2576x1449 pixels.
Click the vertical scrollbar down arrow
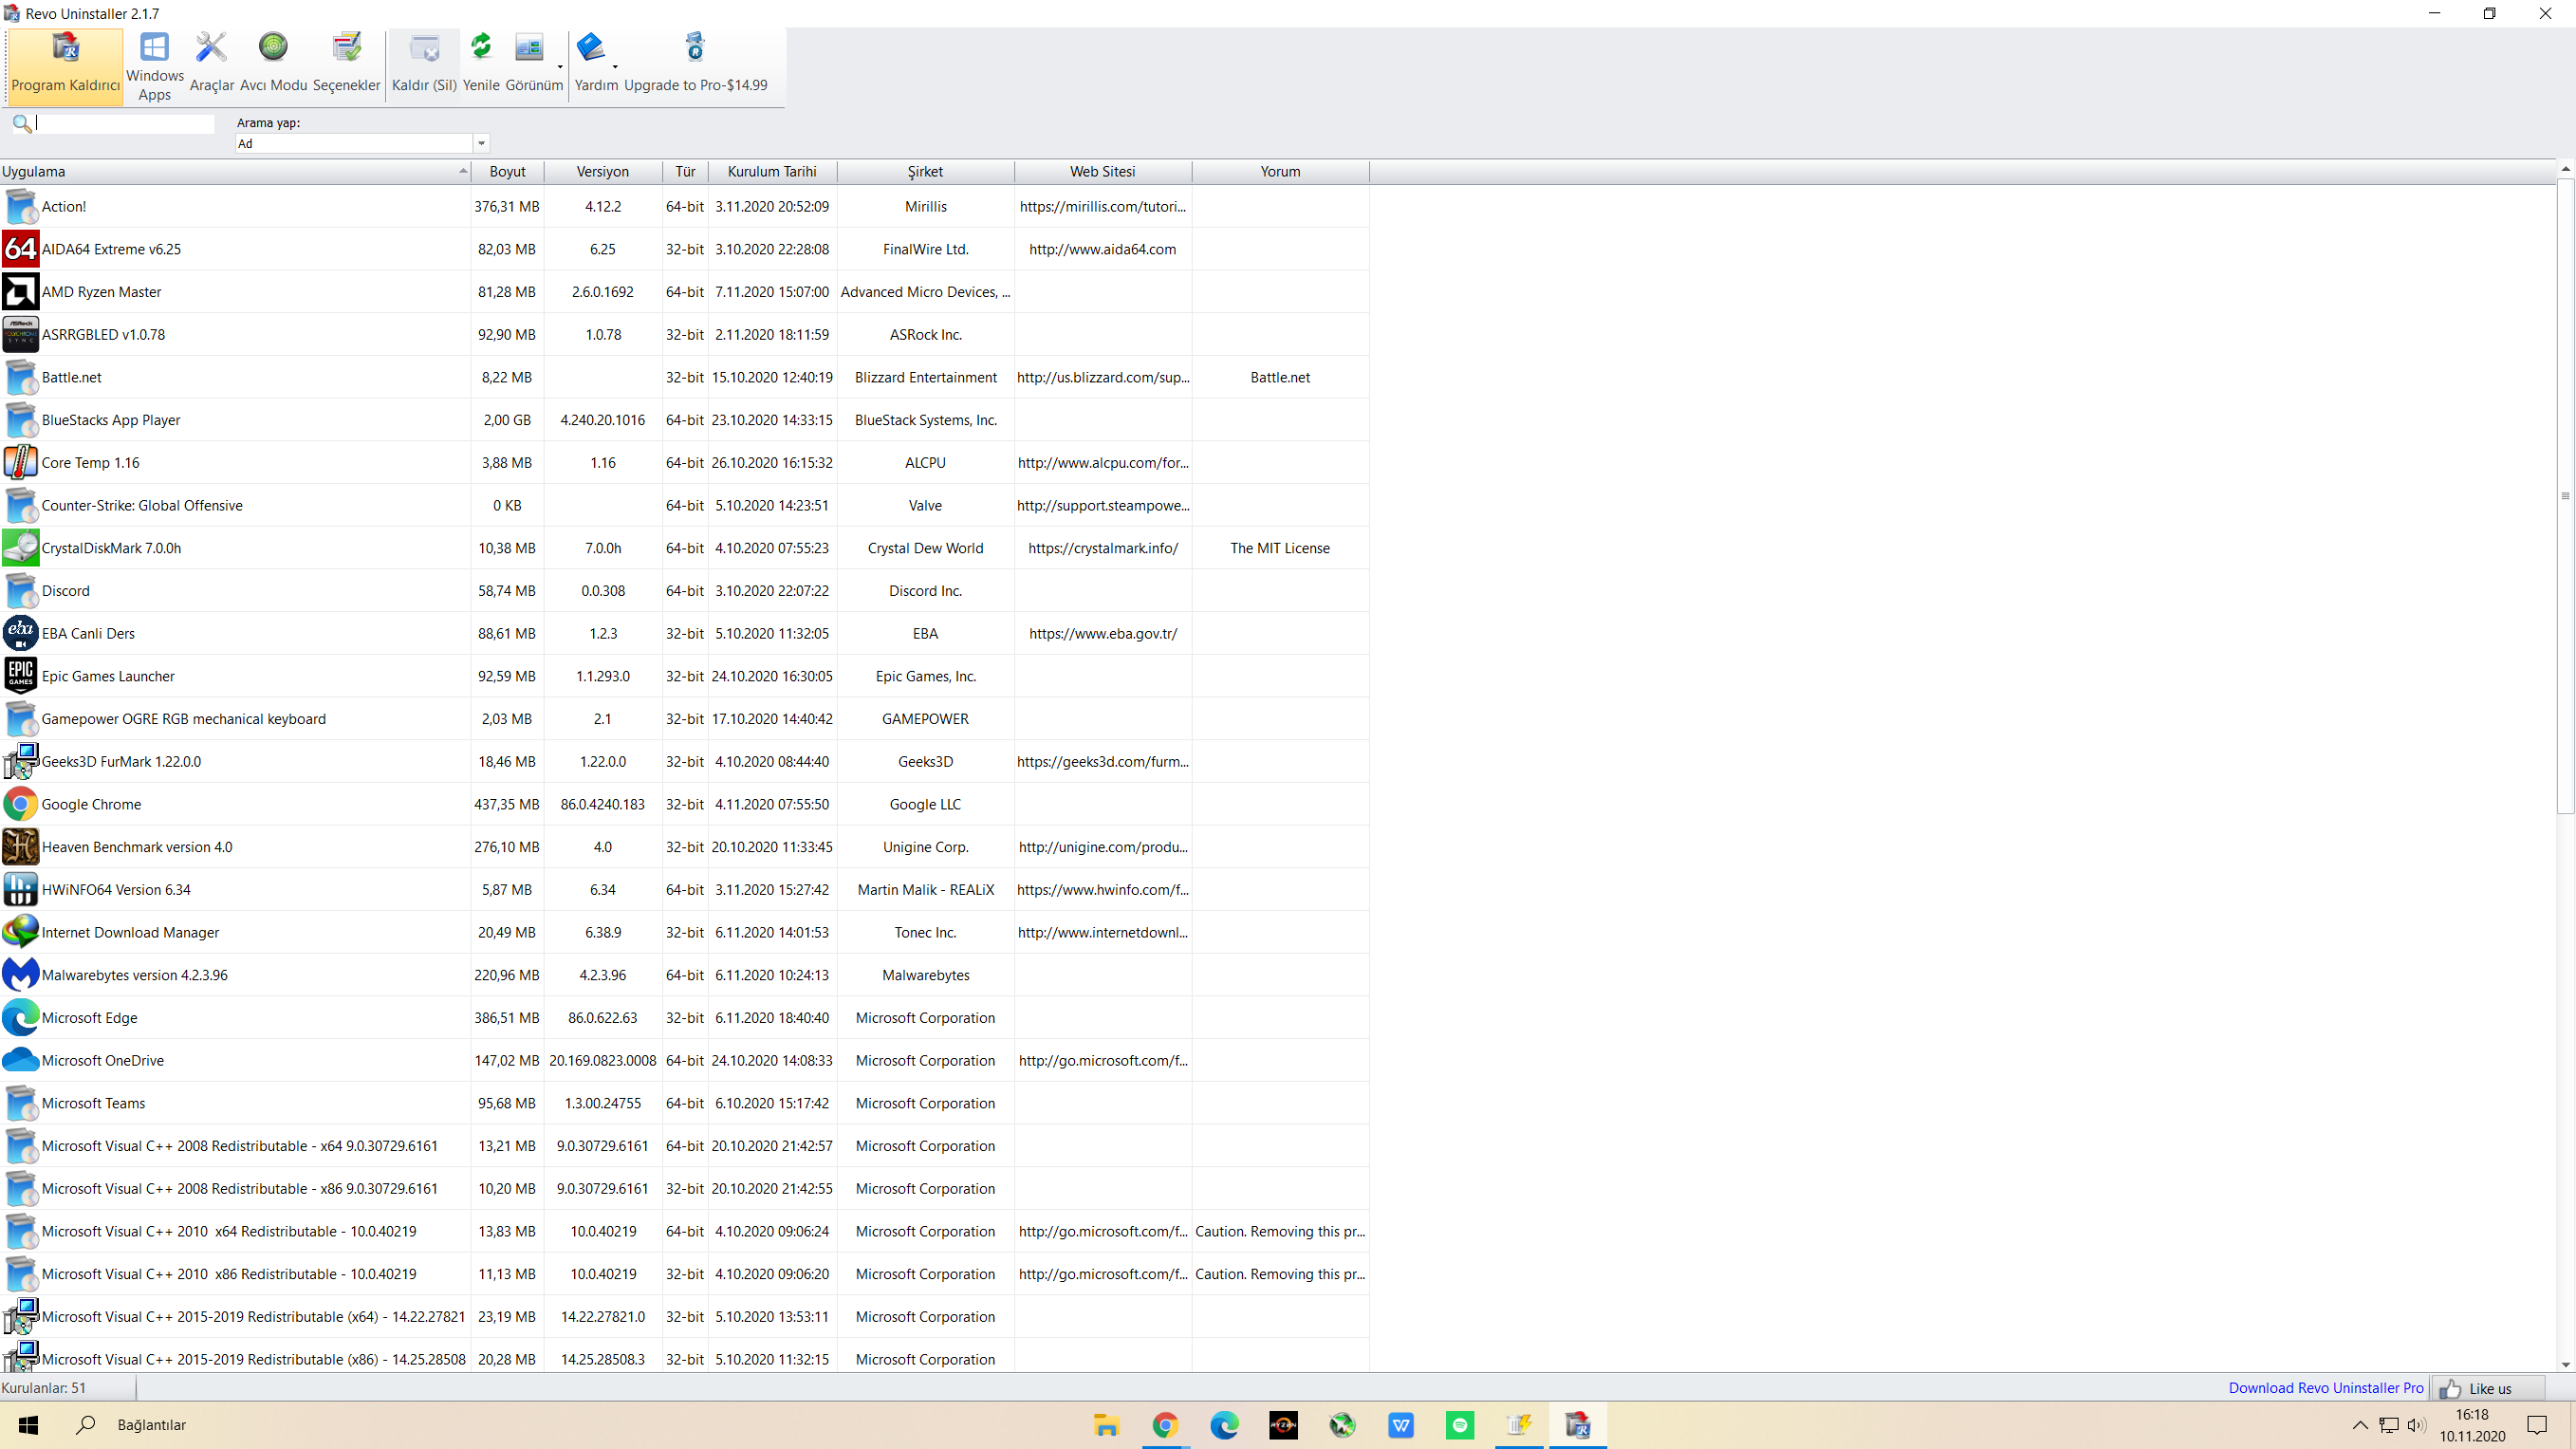(2565, 1365)
